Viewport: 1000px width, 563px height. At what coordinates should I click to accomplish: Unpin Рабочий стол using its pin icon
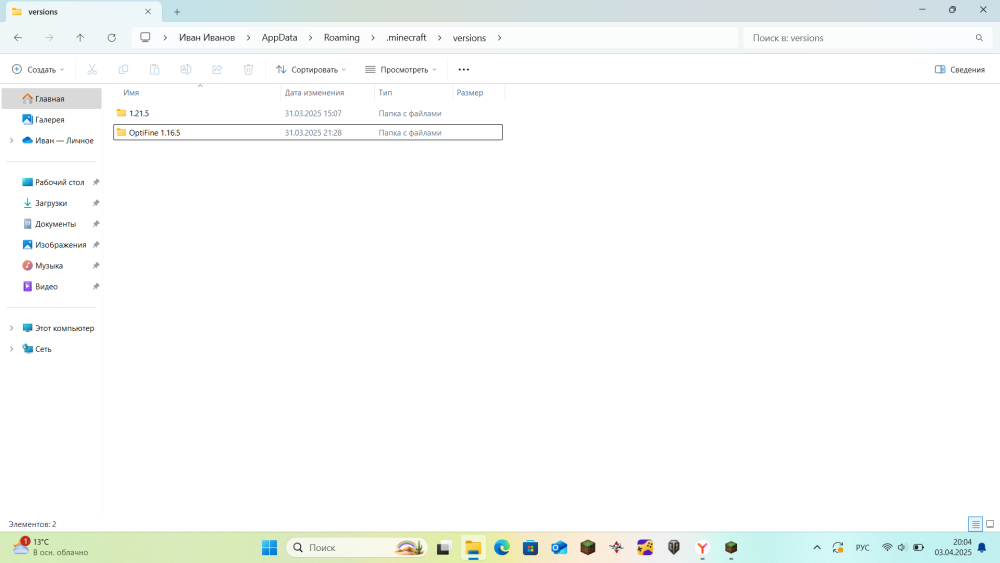click(x=96, y=182)
